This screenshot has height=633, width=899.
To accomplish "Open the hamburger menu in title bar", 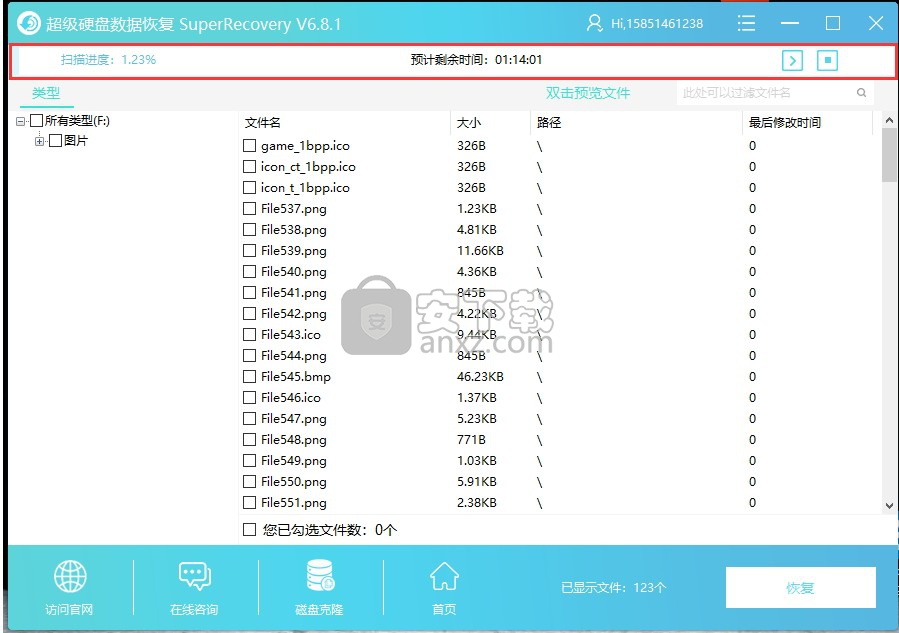I will coord(745,23).
